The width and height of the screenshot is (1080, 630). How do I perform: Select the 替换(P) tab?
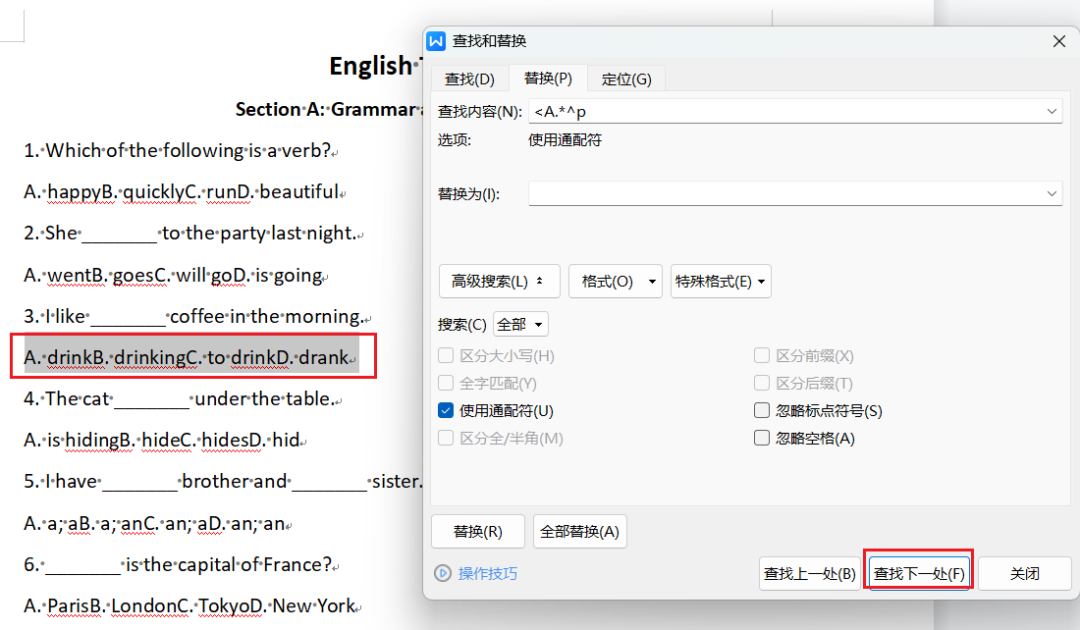pos(548,78)
